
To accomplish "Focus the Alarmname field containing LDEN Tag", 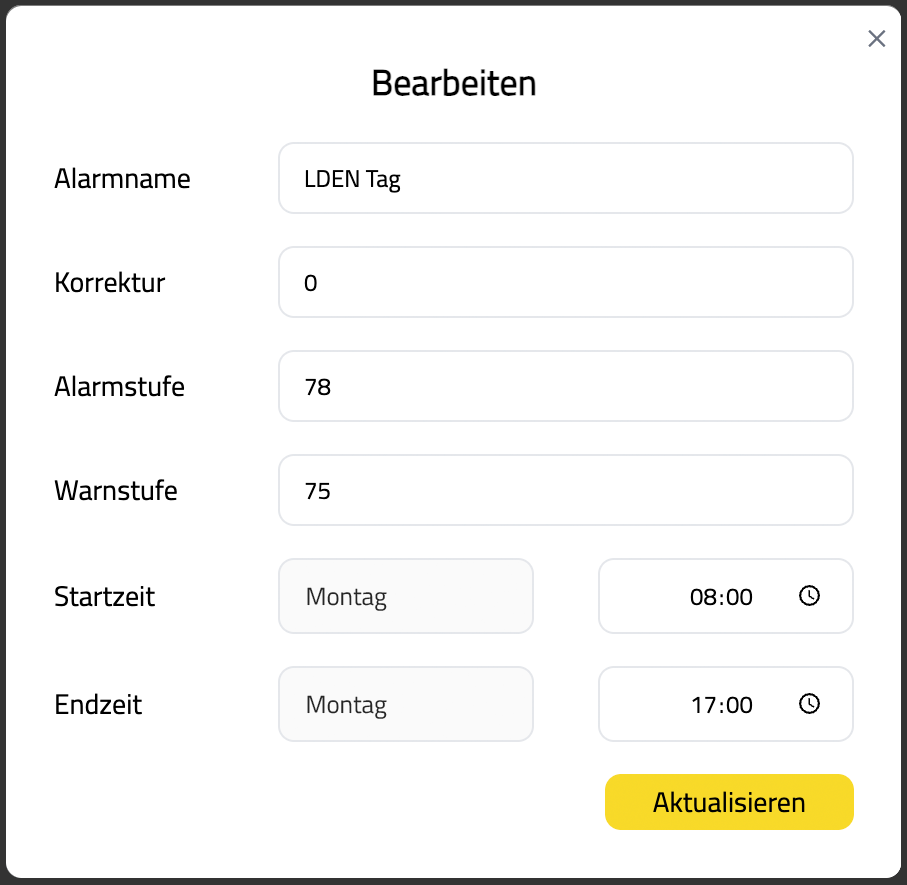I will tap(565, 178).
